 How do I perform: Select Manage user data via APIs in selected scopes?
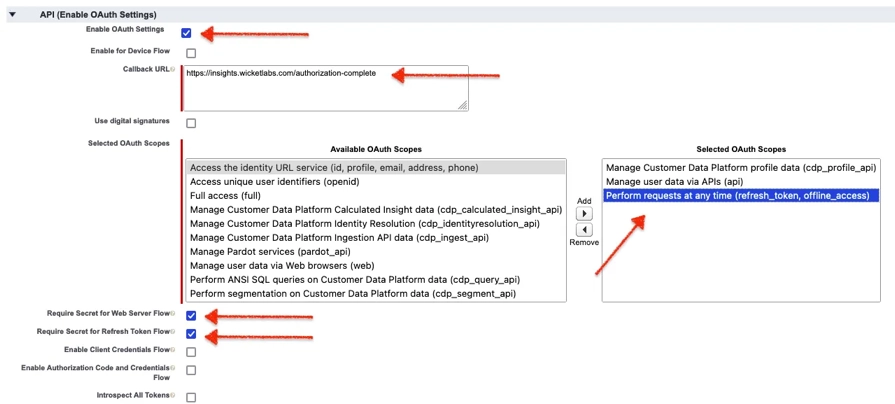675,182
